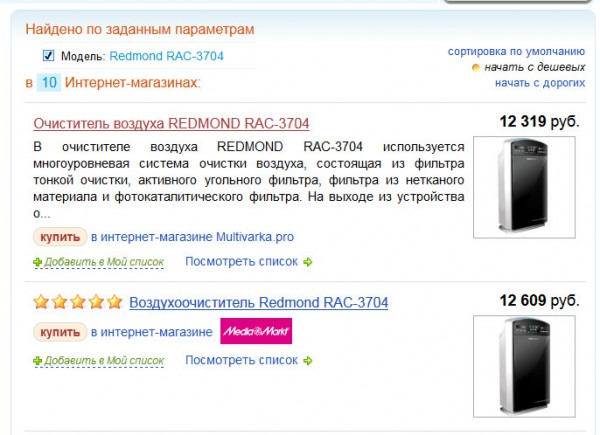Click the green plus icon in second listing
Viewport: 600px width, 435px height.
(38, 360)
